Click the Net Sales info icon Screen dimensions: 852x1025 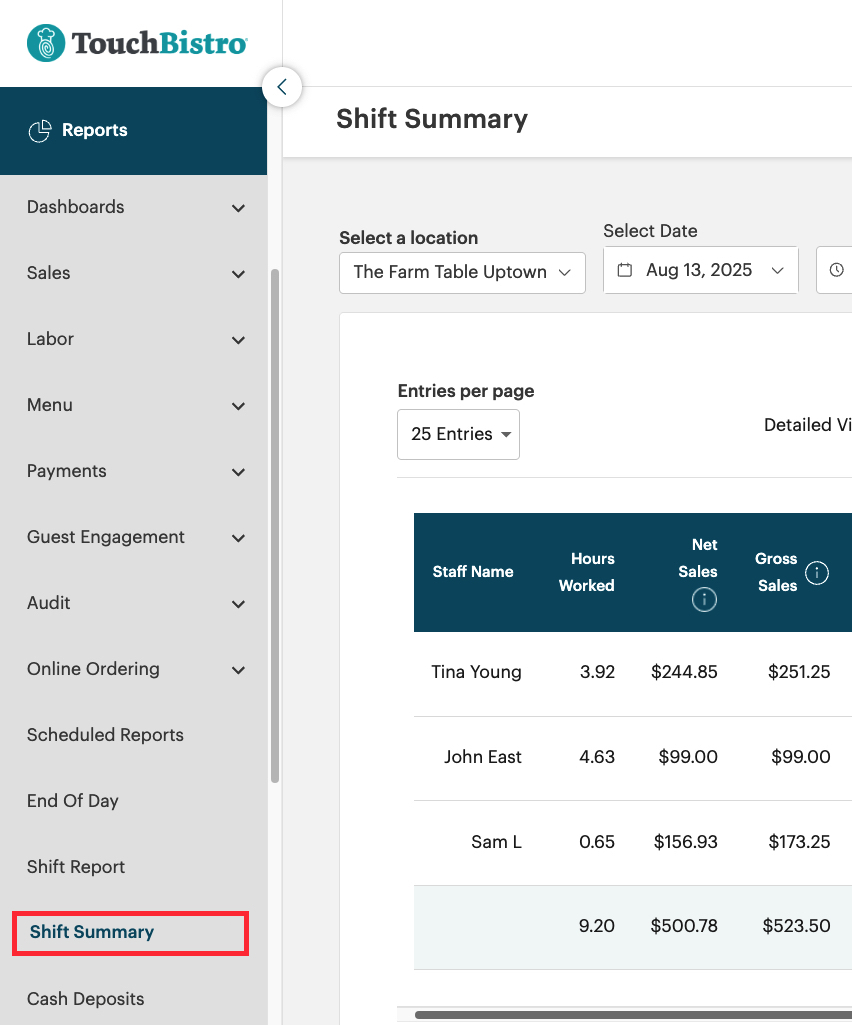704,600
